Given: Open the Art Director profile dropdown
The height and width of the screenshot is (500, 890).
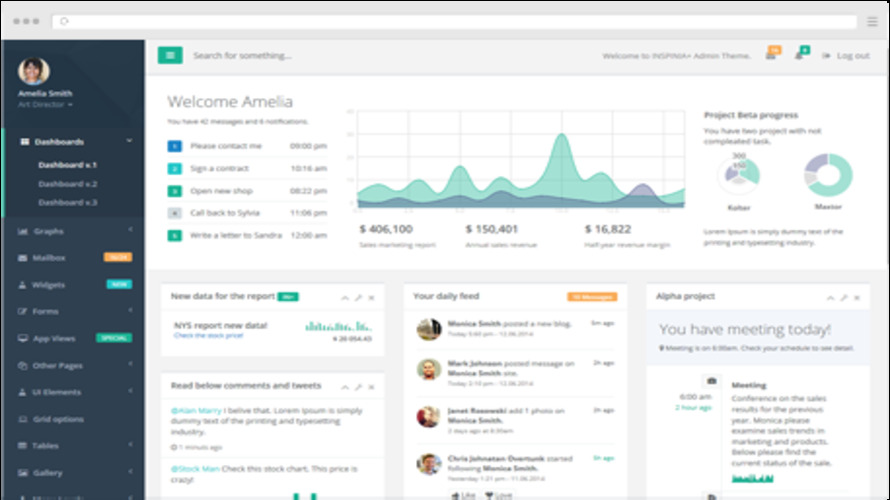Looking at the screenshot, I should click(x=45, y=104).
